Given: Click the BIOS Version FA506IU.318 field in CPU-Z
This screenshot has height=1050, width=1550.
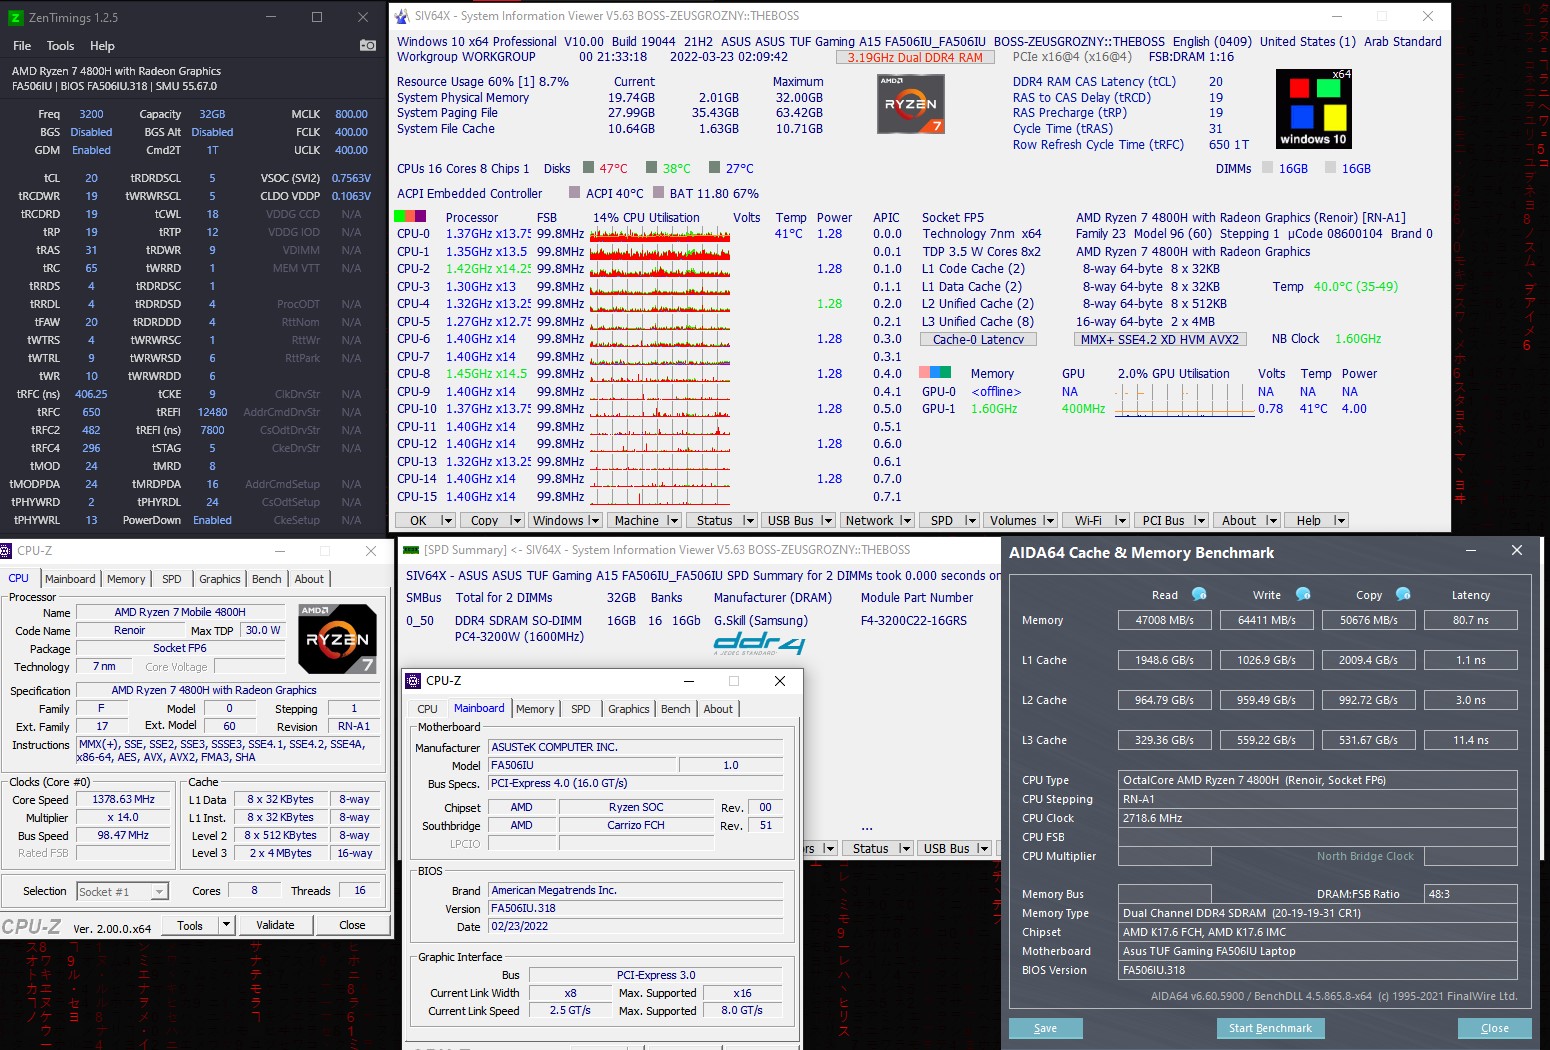Looking at the screenshot, I should click(x=636, y=908).
